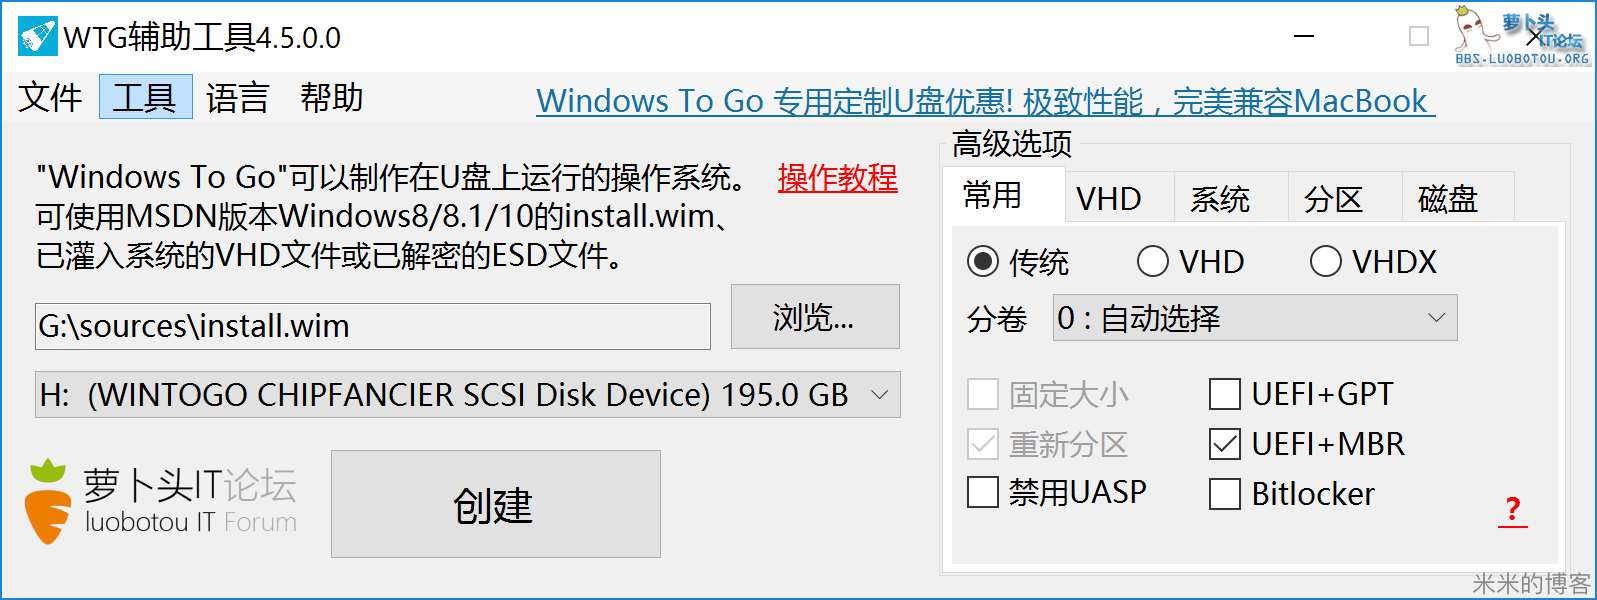Image resolution: width=1597 pixels, height=600 pixels.
Task: Uncheck the UEFI+MBR option
Action: tap(1224, 444)
